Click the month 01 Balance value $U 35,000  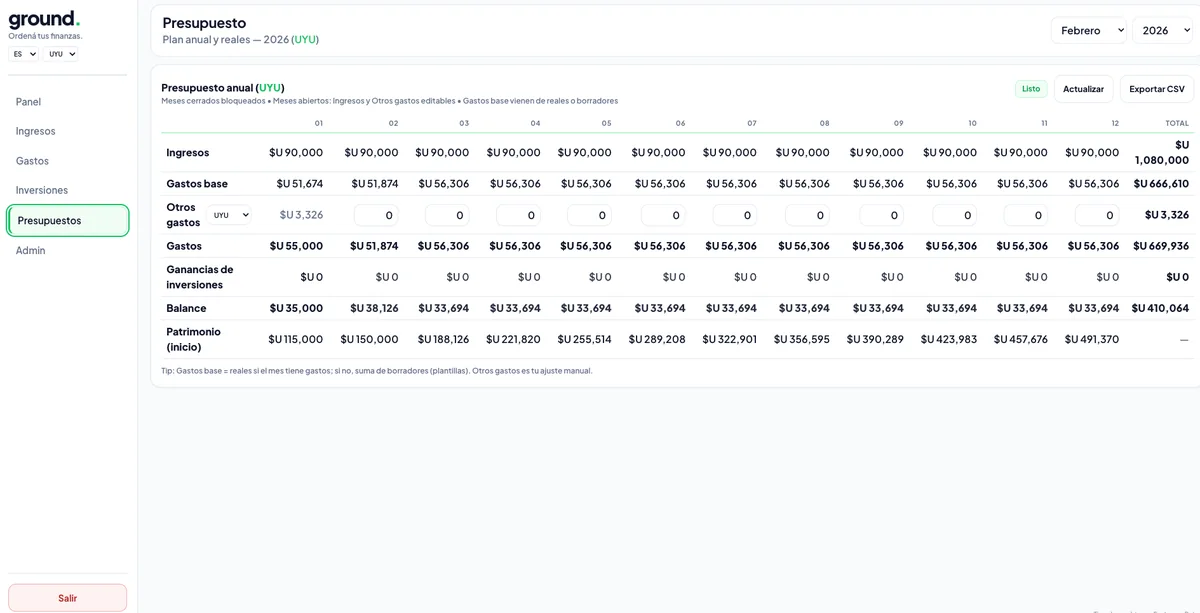[x=296, y=308]
